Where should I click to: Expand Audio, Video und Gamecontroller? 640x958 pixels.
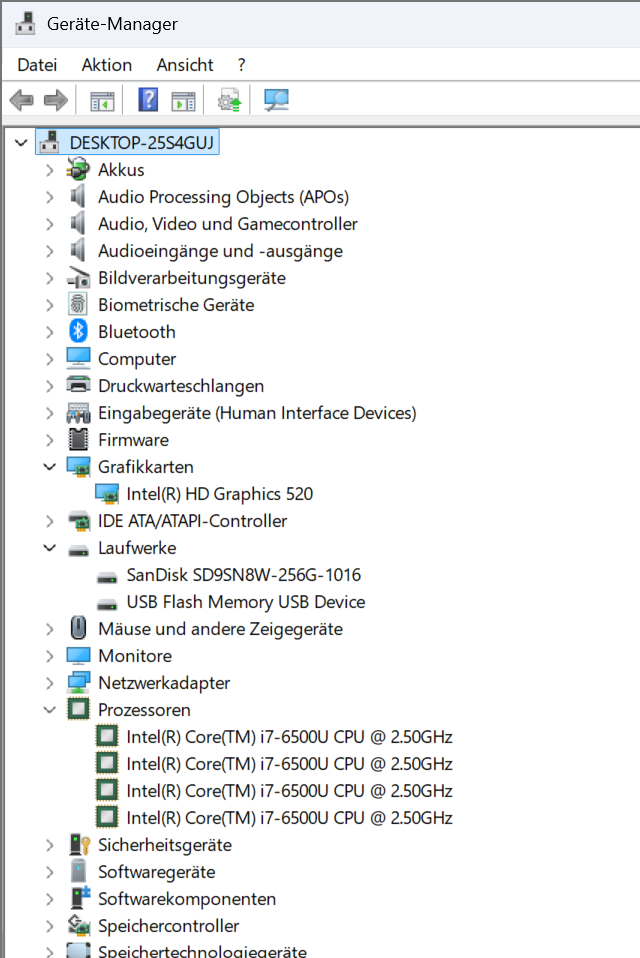49,224
